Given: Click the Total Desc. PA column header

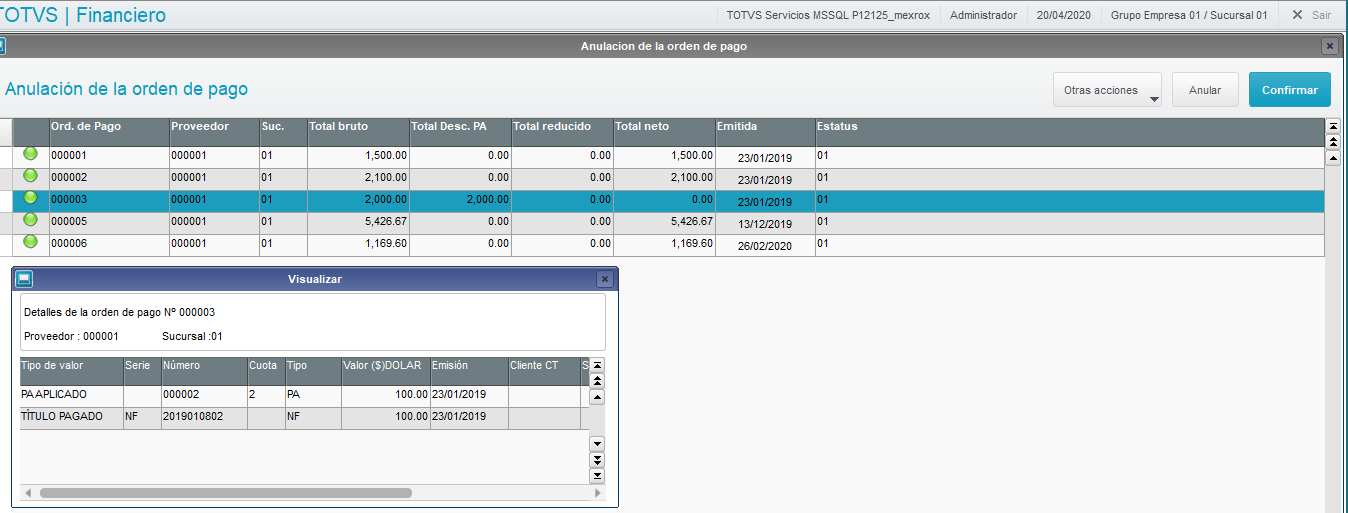Looking at the screenshot, I should point(459,132).
